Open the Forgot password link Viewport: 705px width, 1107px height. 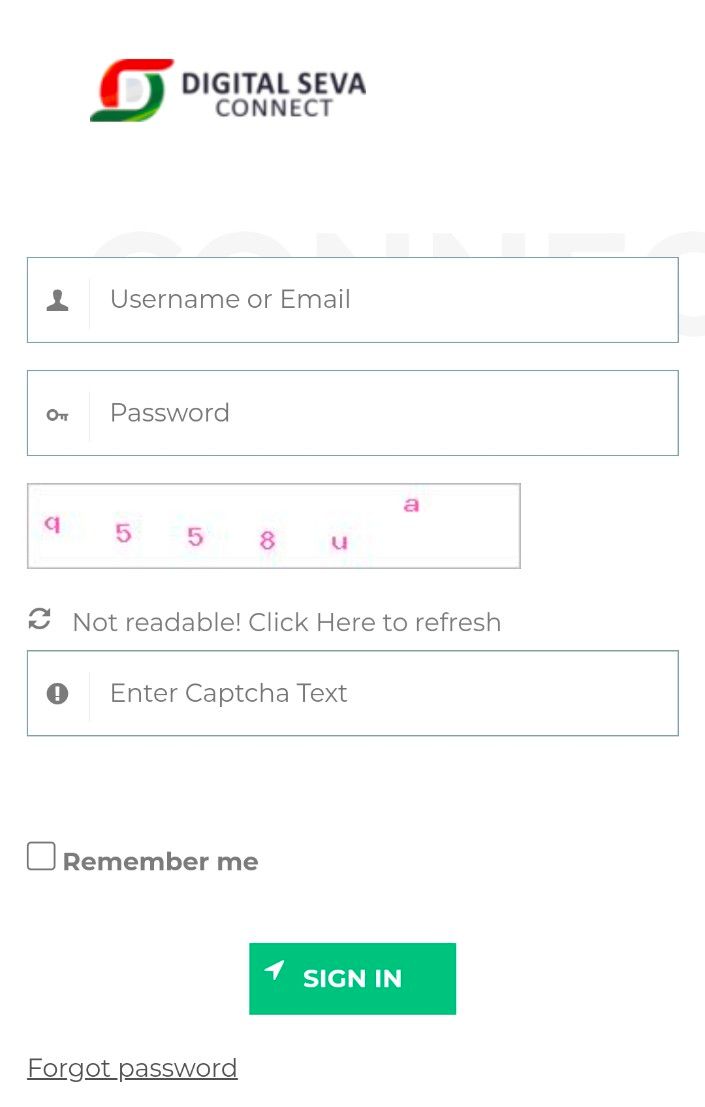(x=132, y=1068)
